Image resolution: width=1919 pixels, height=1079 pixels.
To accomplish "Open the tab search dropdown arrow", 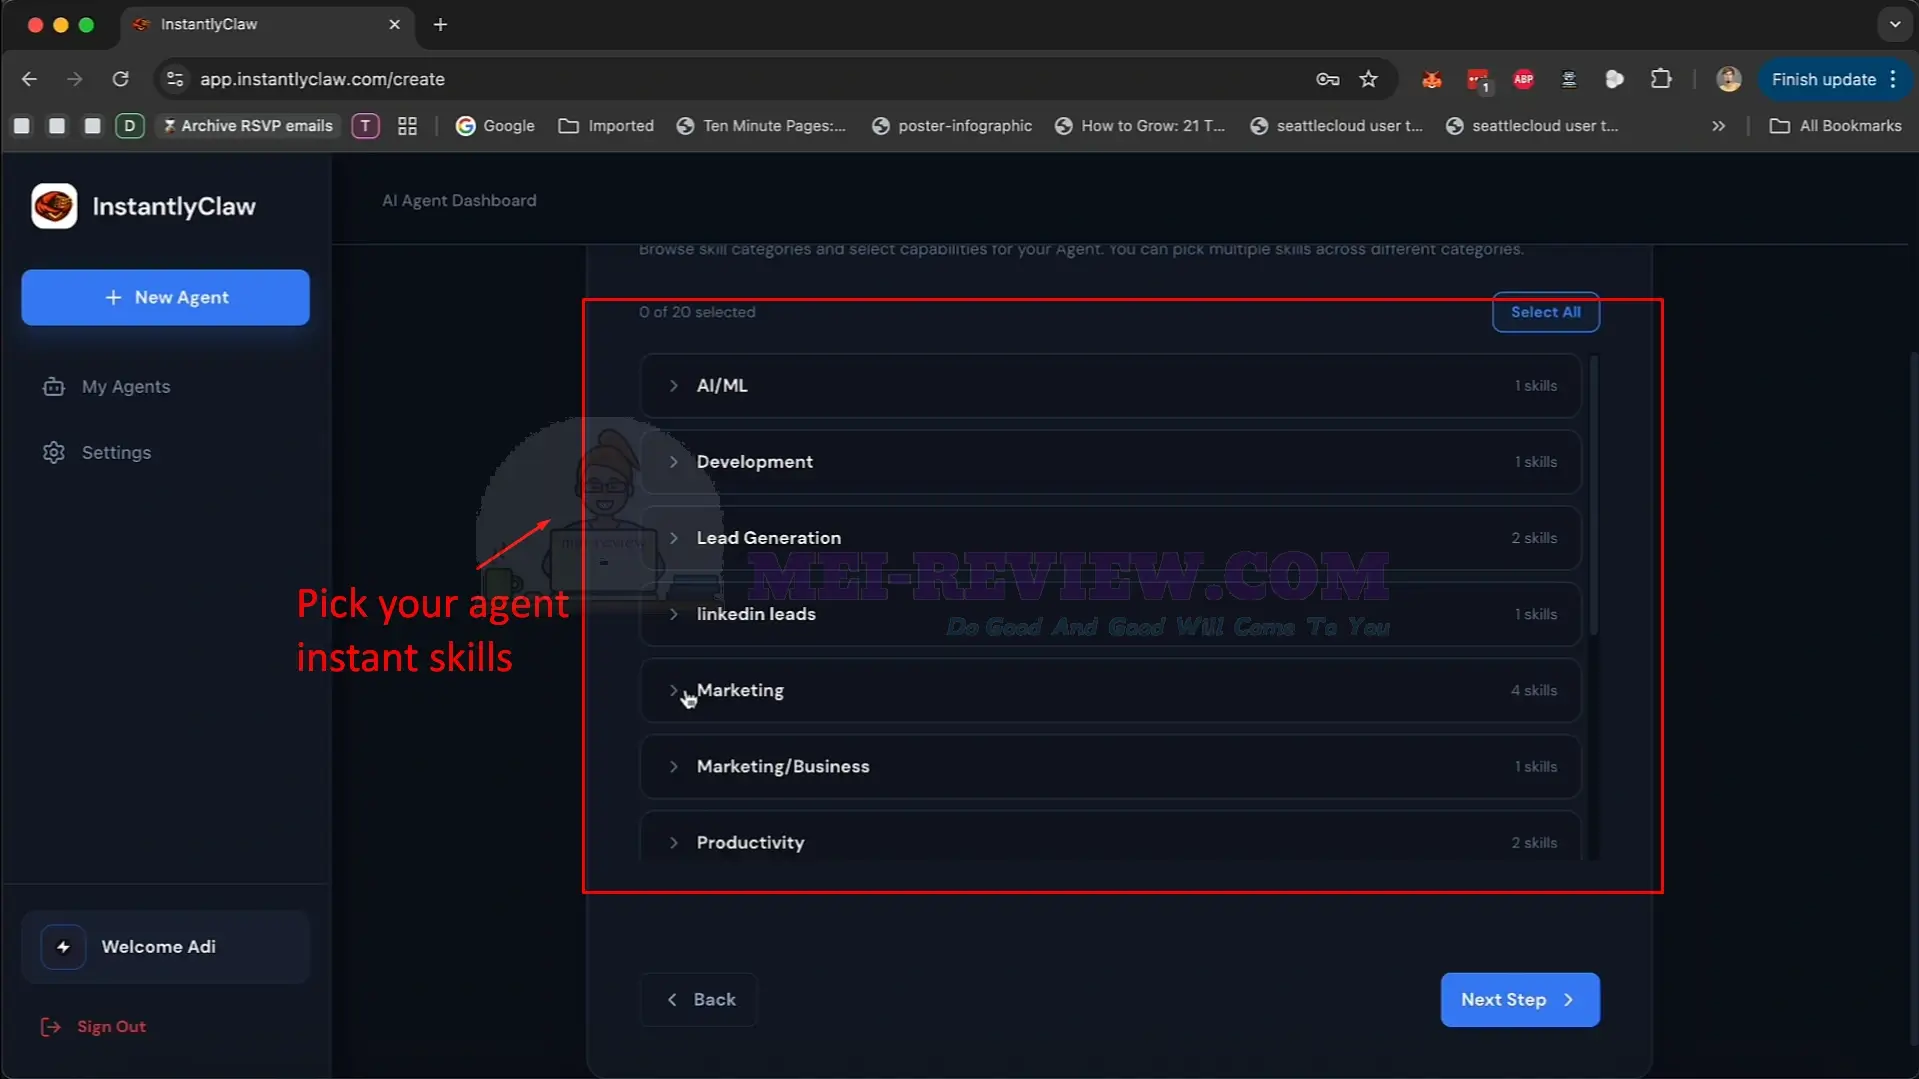I will 1894,24.
